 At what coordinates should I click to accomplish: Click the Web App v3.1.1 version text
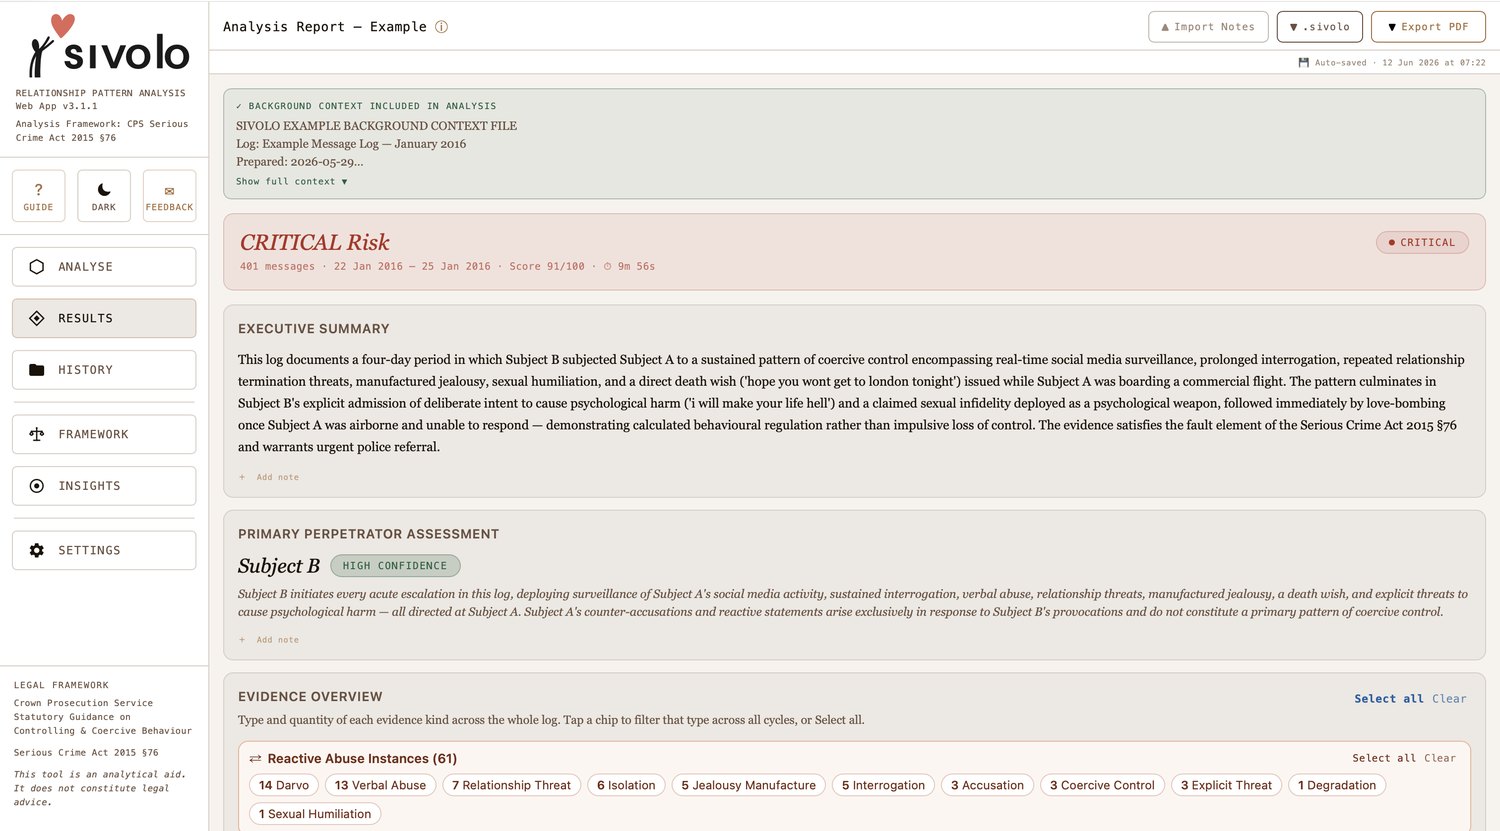click(57, 106)
